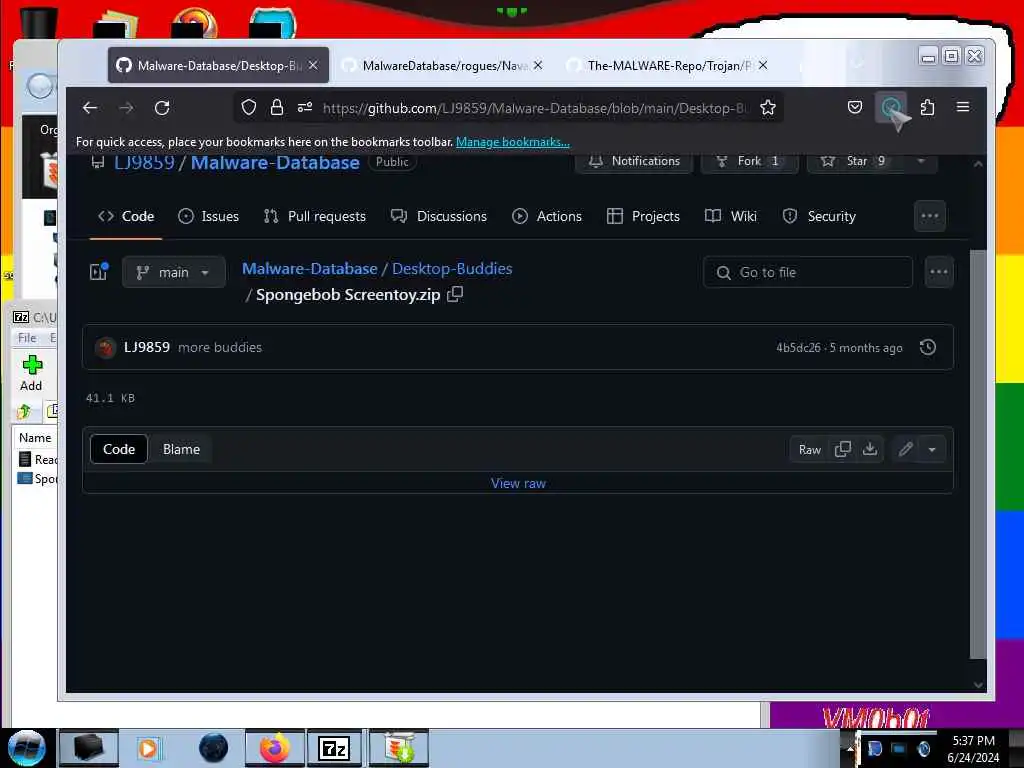Image resolution: width=1024 pixels, height=768 pixels.
Task: Open the Firefox account icon
Action: point(891,107)
